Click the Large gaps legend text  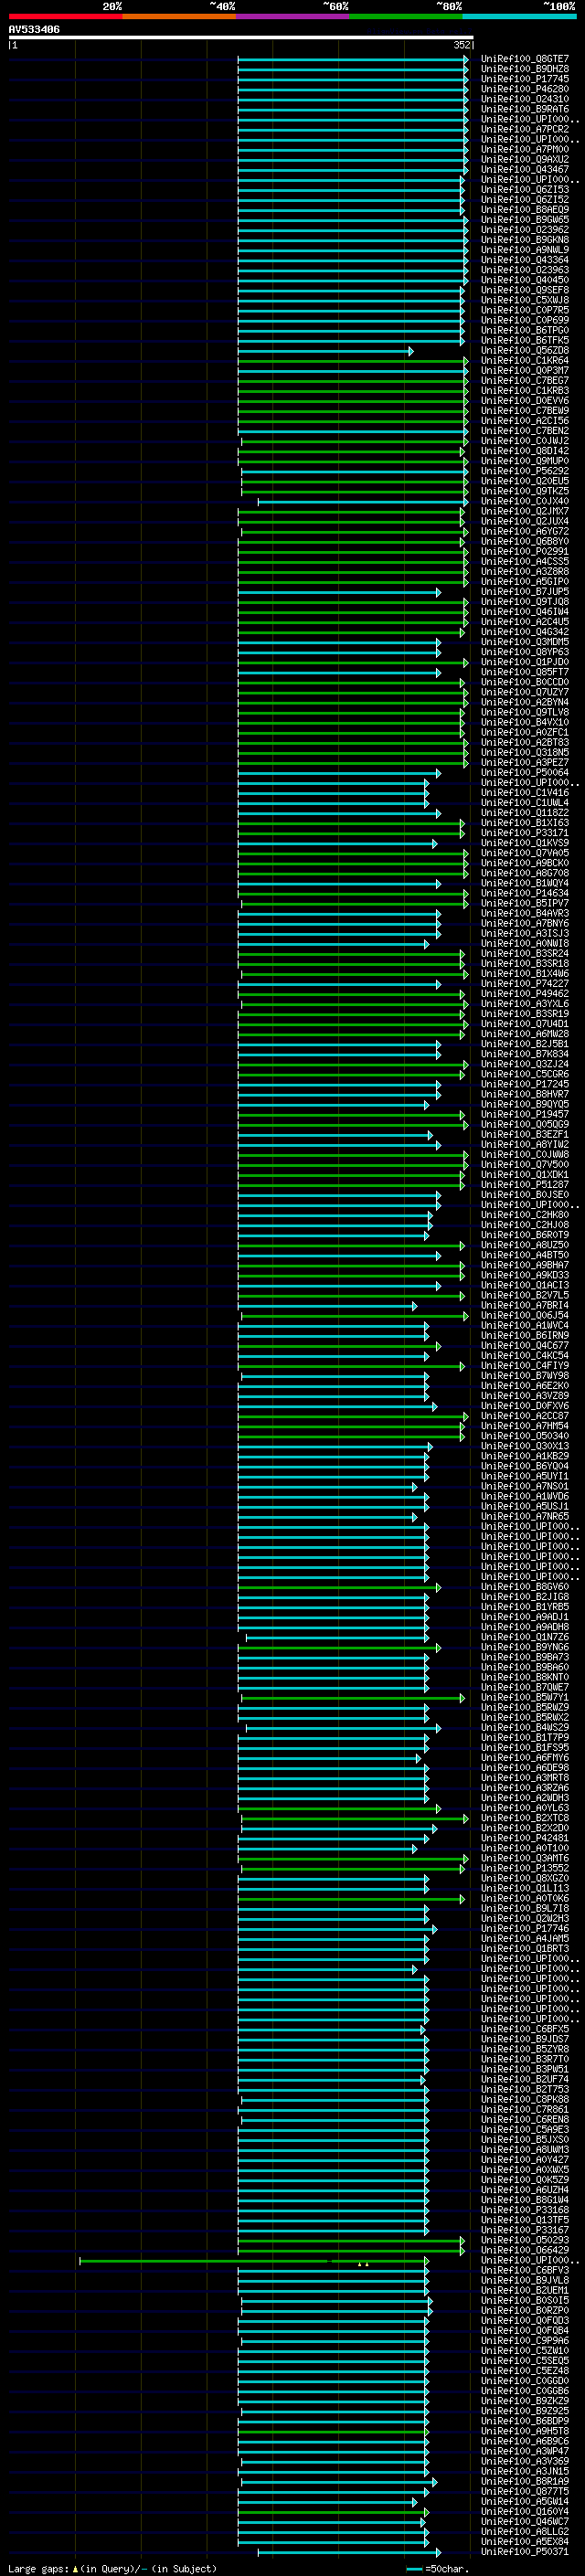[x=112, y=2568]
